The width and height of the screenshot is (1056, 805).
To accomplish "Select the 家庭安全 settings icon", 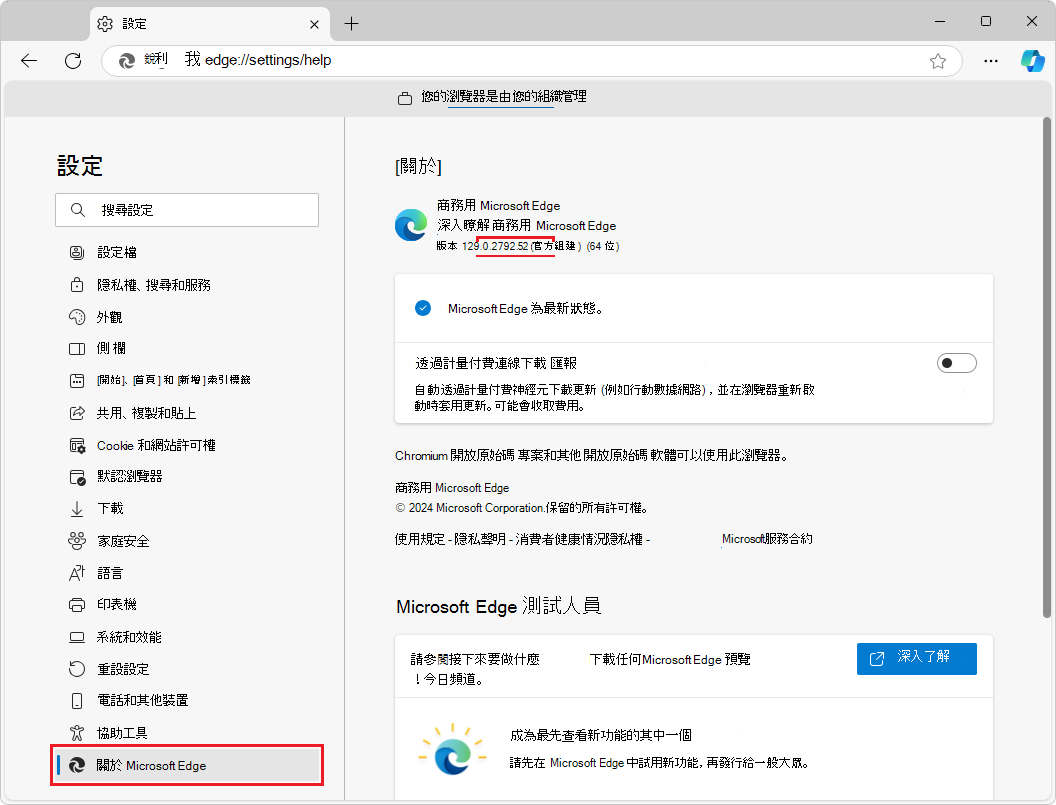I will 77,540.
